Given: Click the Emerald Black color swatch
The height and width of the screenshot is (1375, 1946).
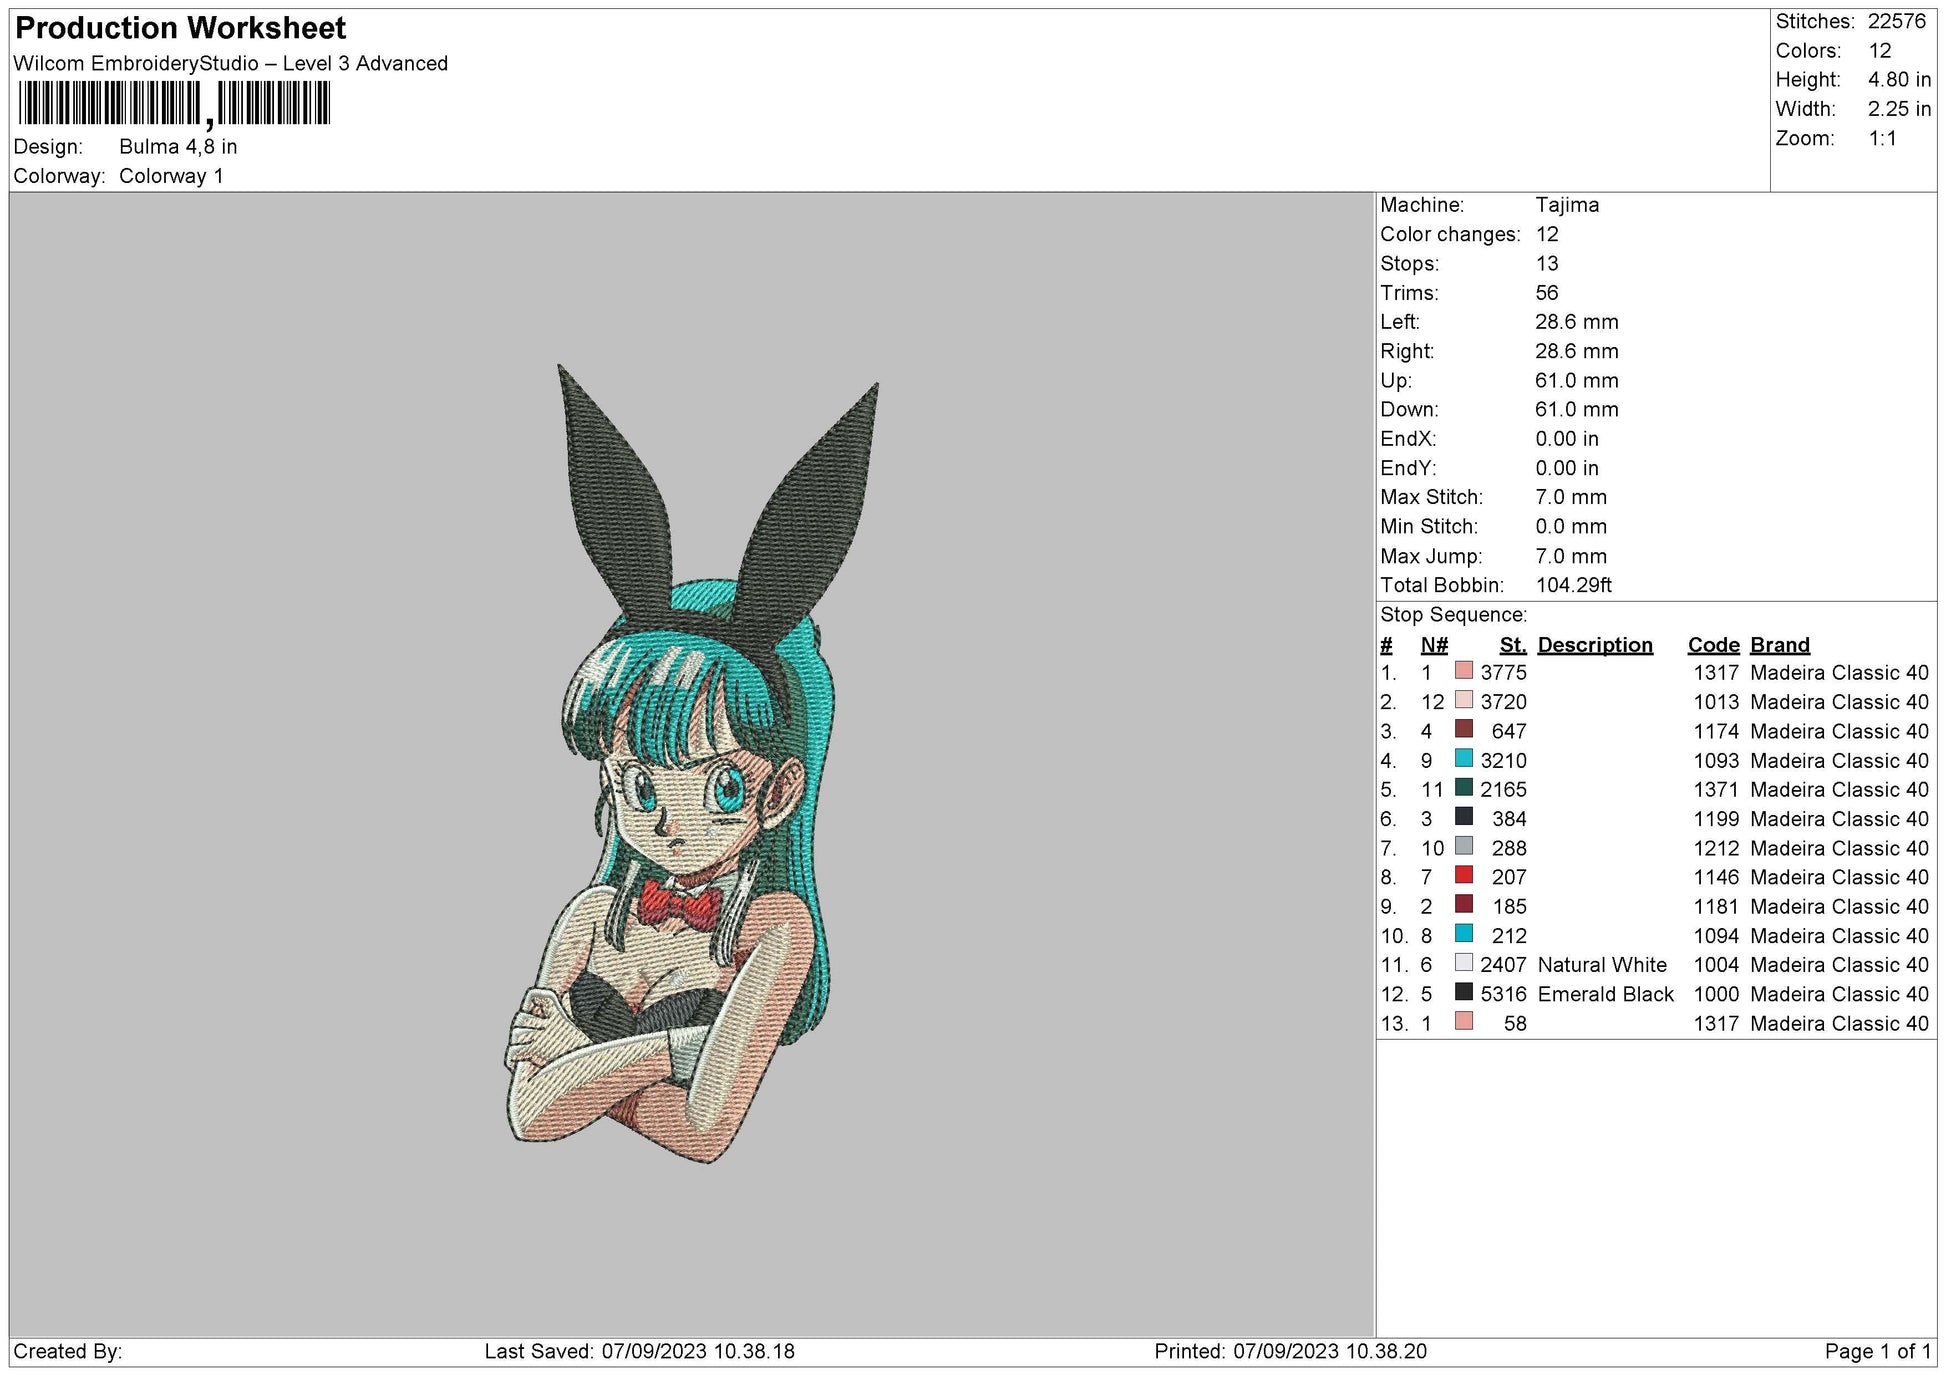Looking at the screenshot, I should pyautogui.click(x=1463, y=993).
